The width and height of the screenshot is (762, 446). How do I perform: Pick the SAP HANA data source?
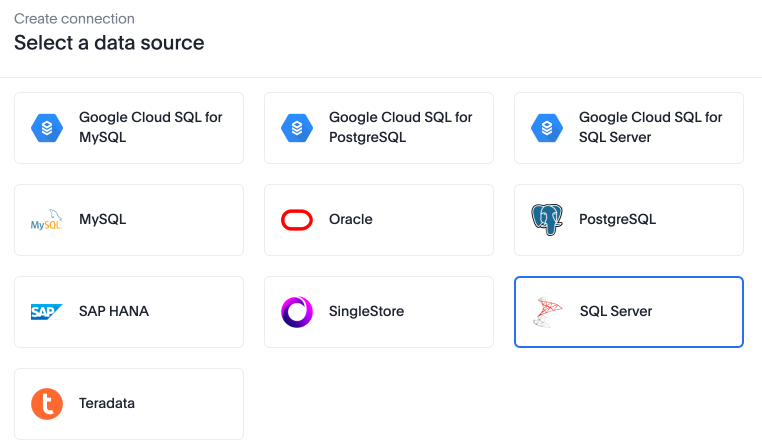[x=129, y=312]
